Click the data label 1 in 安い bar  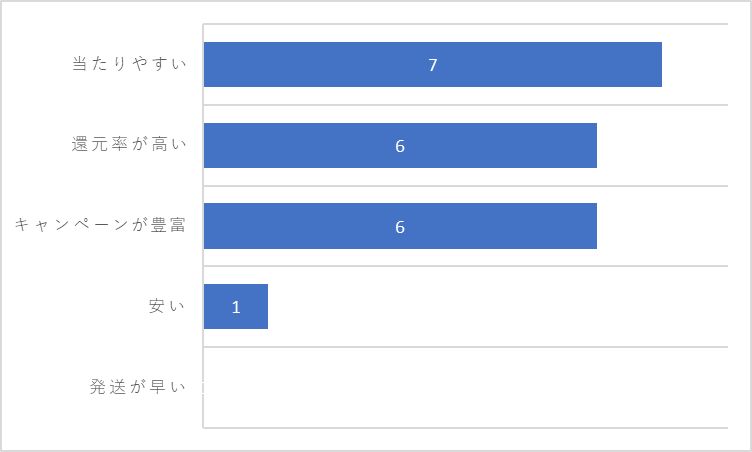(x=236, y=307)
